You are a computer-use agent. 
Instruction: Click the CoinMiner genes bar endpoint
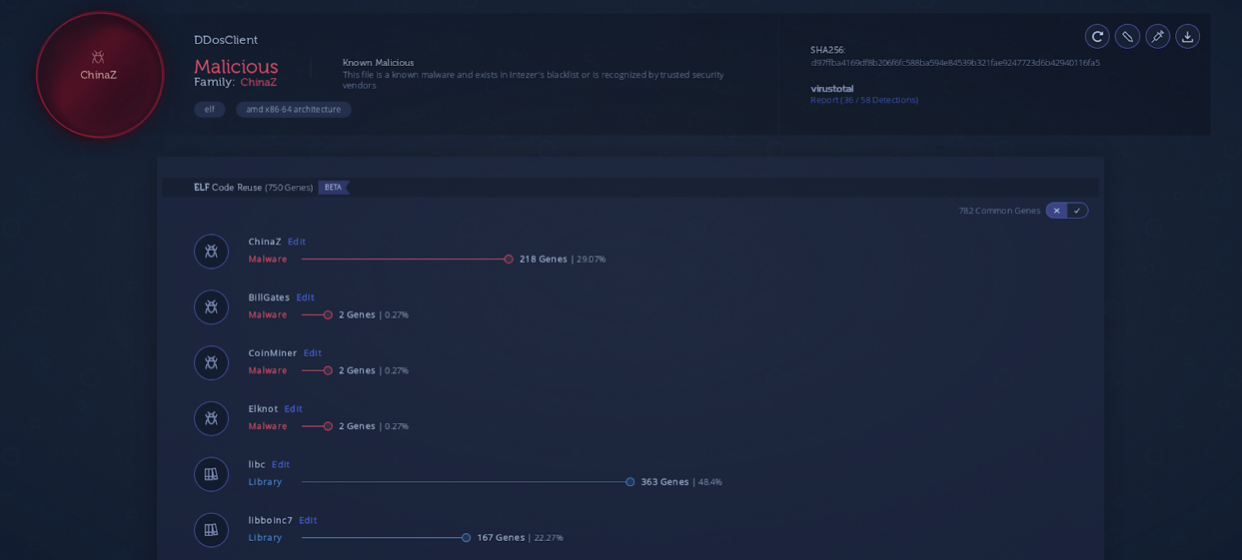pos(328,371)
